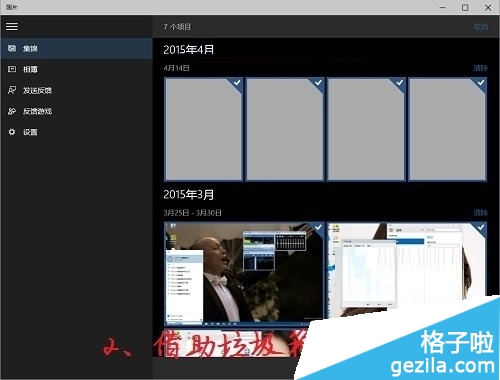This screenshot has height=380, width=500.
Task: Click 清除 beside 3月25日 - 3月30日 group
Action: click(481, 213)
